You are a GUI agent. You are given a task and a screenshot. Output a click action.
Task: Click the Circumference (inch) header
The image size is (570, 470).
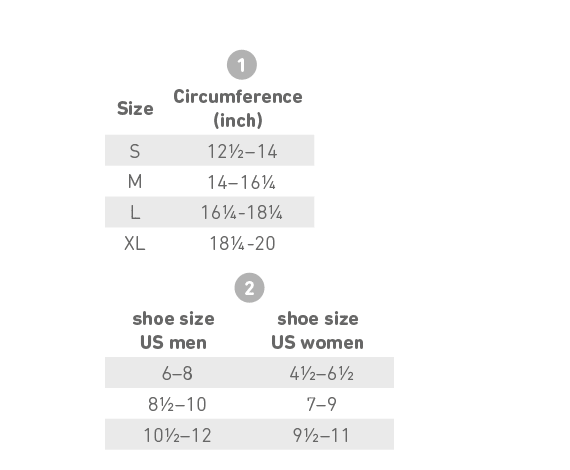click(x=238, y=108)
